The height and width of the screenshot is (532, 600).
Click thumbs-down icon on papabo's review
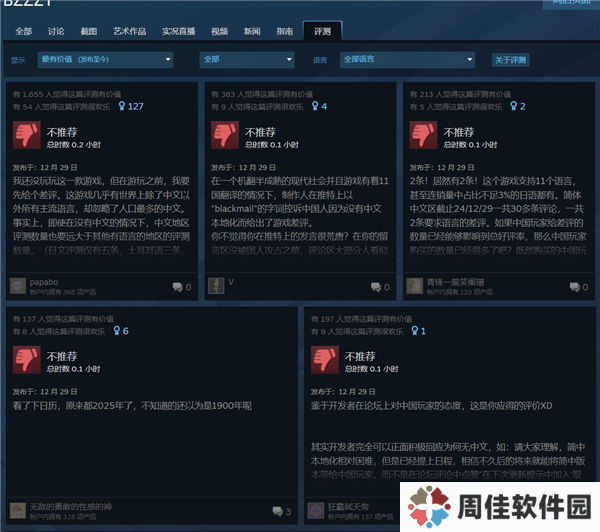(x=27, y=135)
